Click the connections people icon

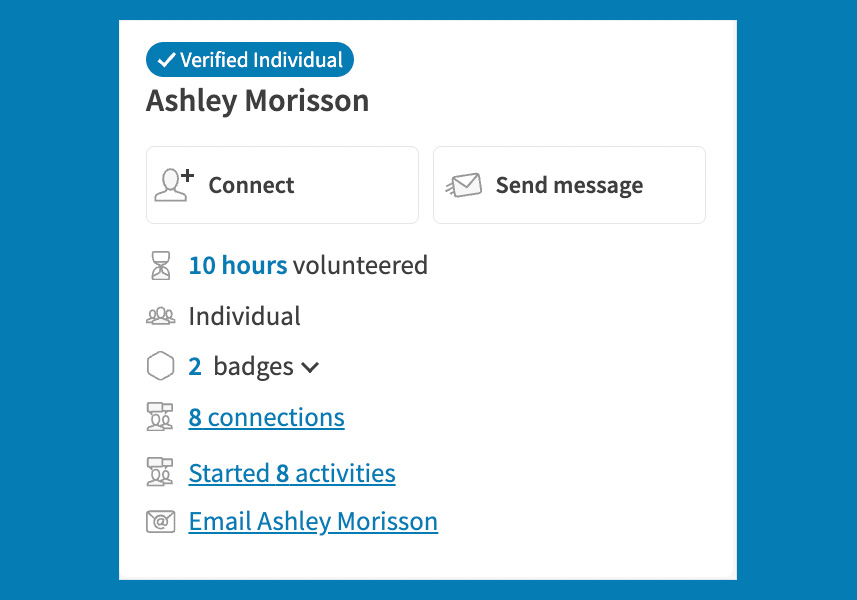point(160,417)
